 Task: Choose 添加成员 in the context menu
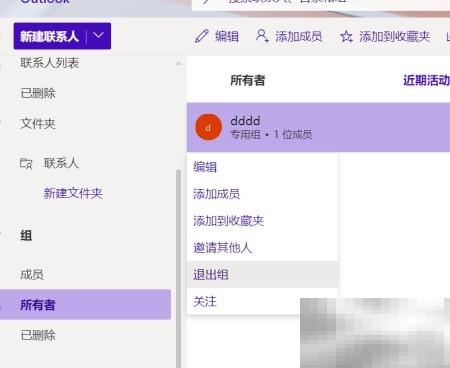[x=262, y=194]
